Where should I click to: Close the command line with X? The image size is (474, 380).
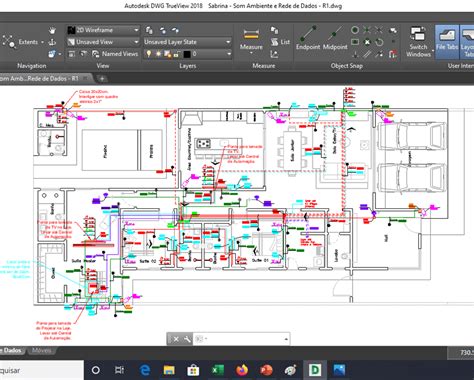(x=176, y=339)
